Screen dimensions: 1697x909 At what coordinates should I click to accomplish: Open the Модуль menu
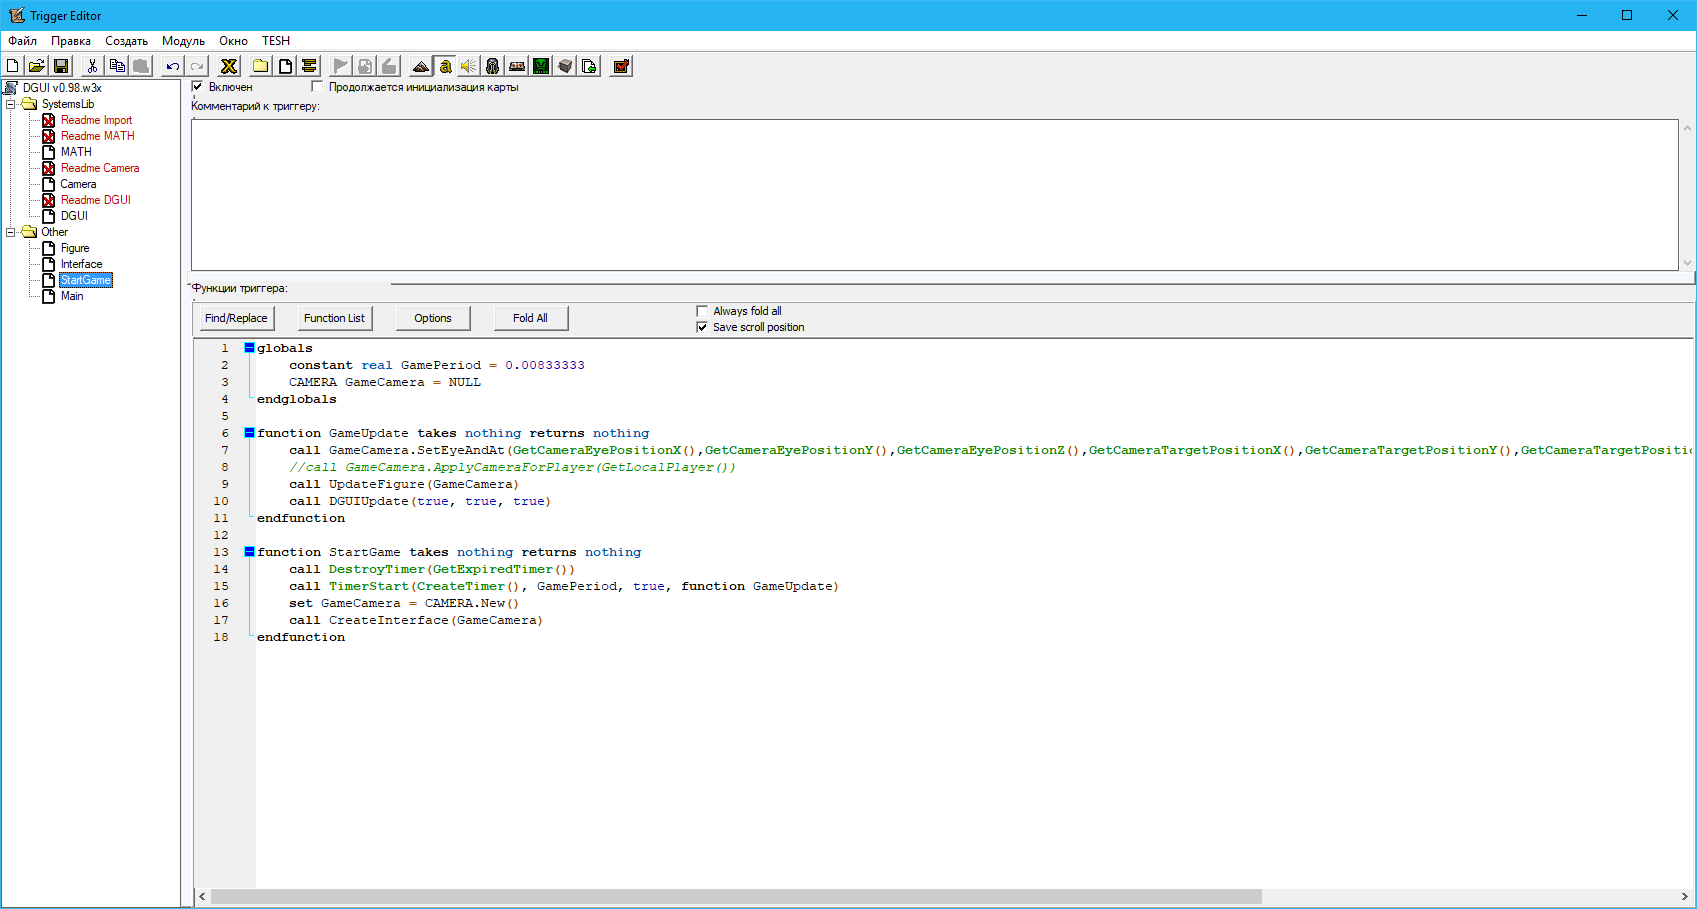pos(183,41)
